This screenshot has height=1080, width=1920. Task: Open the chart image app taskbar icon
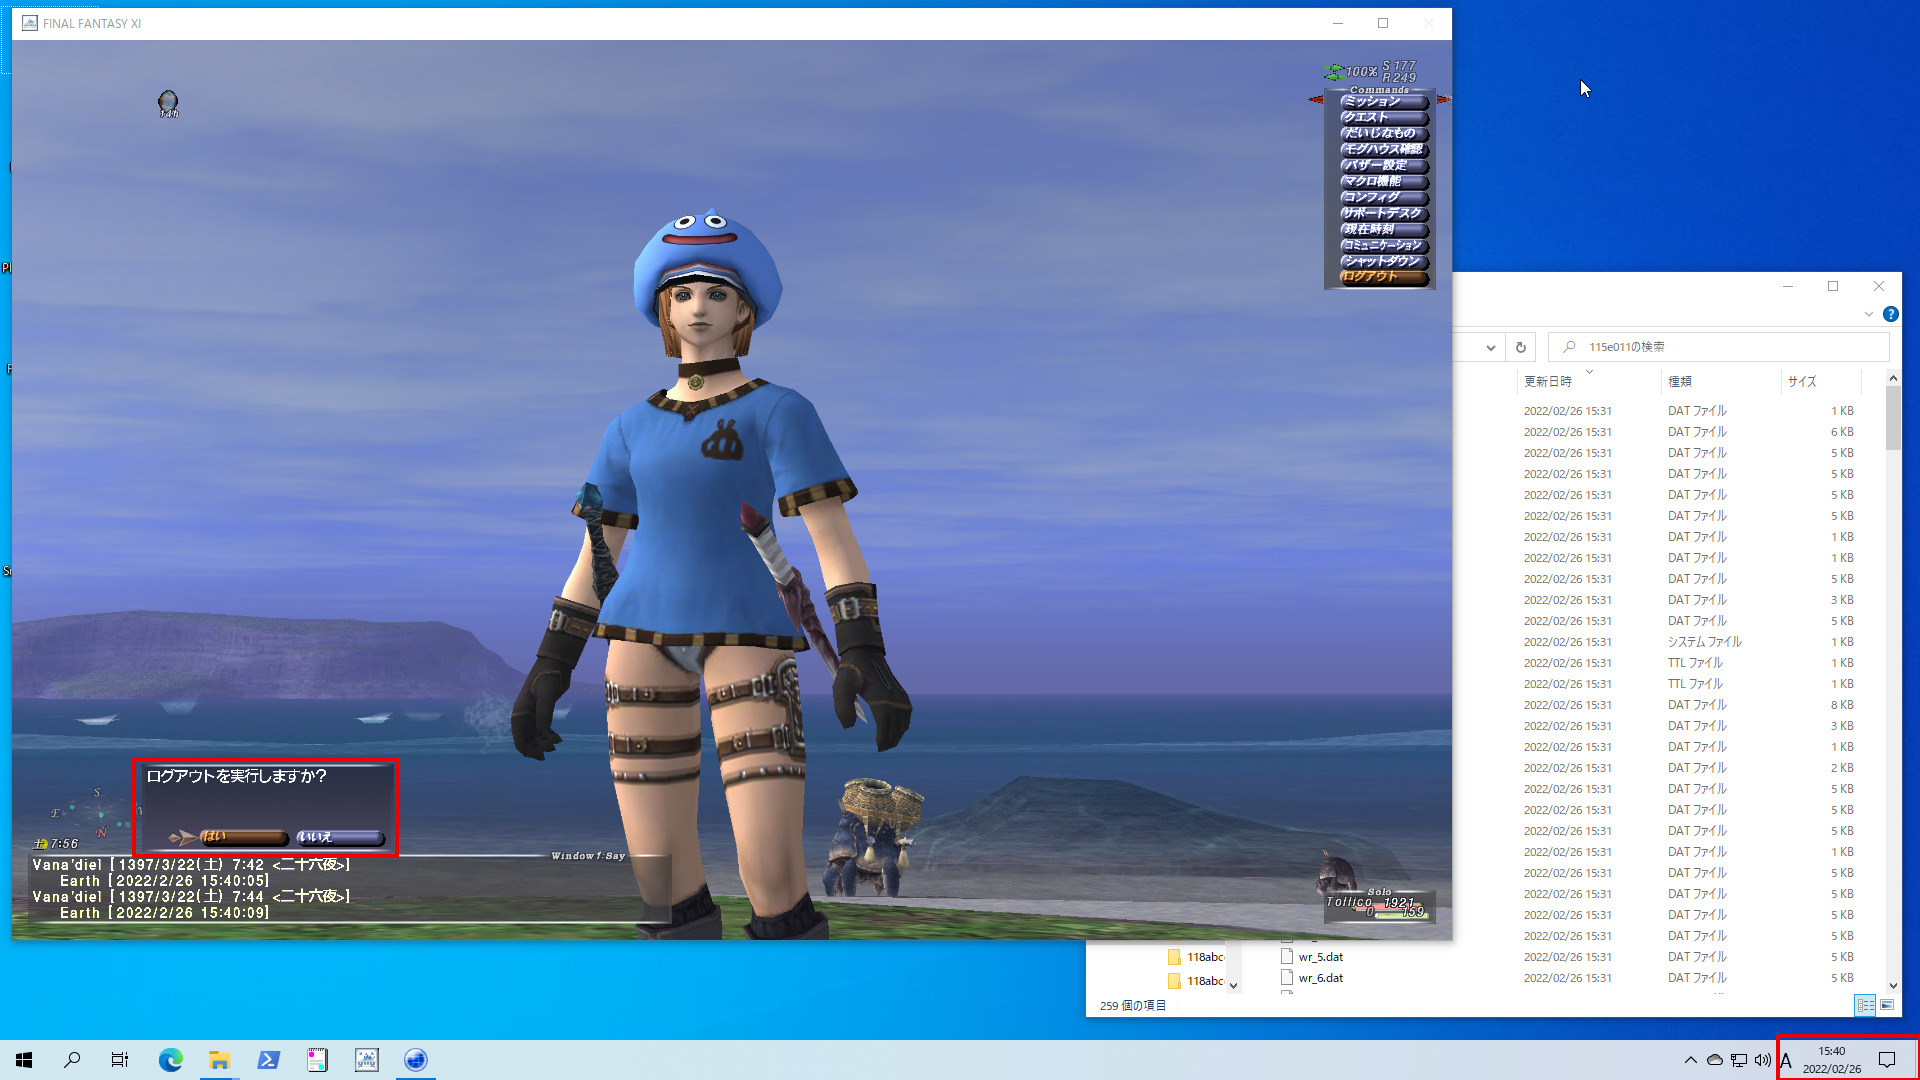click(x=367, y=1060)
